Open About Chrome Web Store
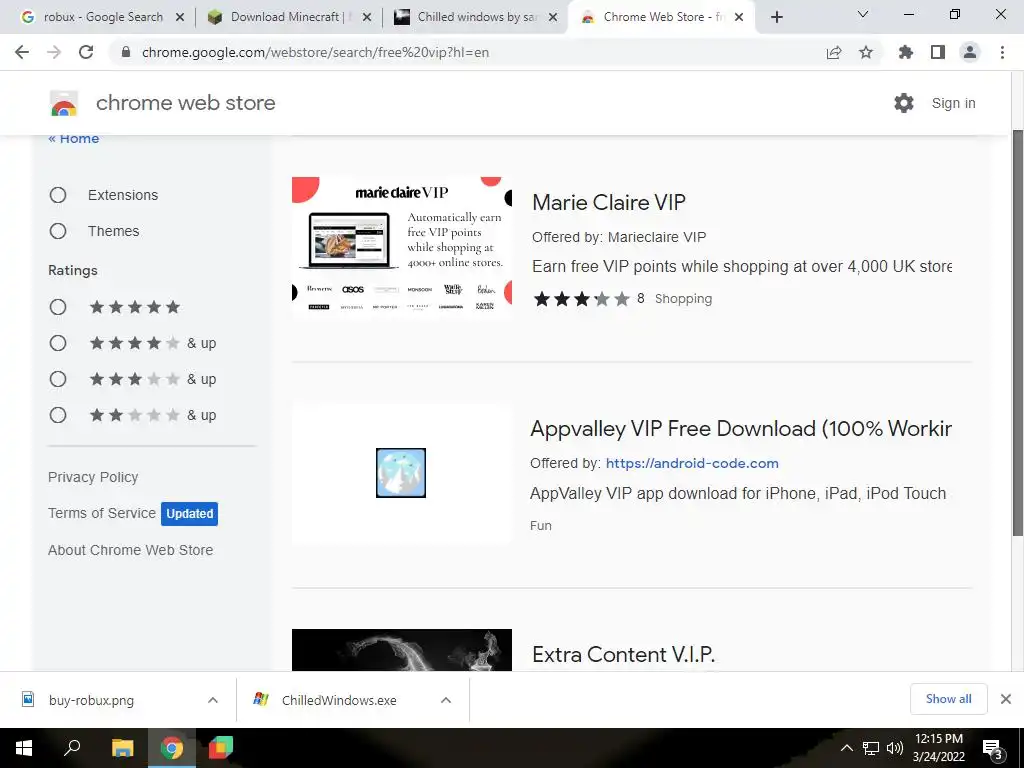Image resolution: width=1024 pixels, height=768 pixels. point(131,550)
